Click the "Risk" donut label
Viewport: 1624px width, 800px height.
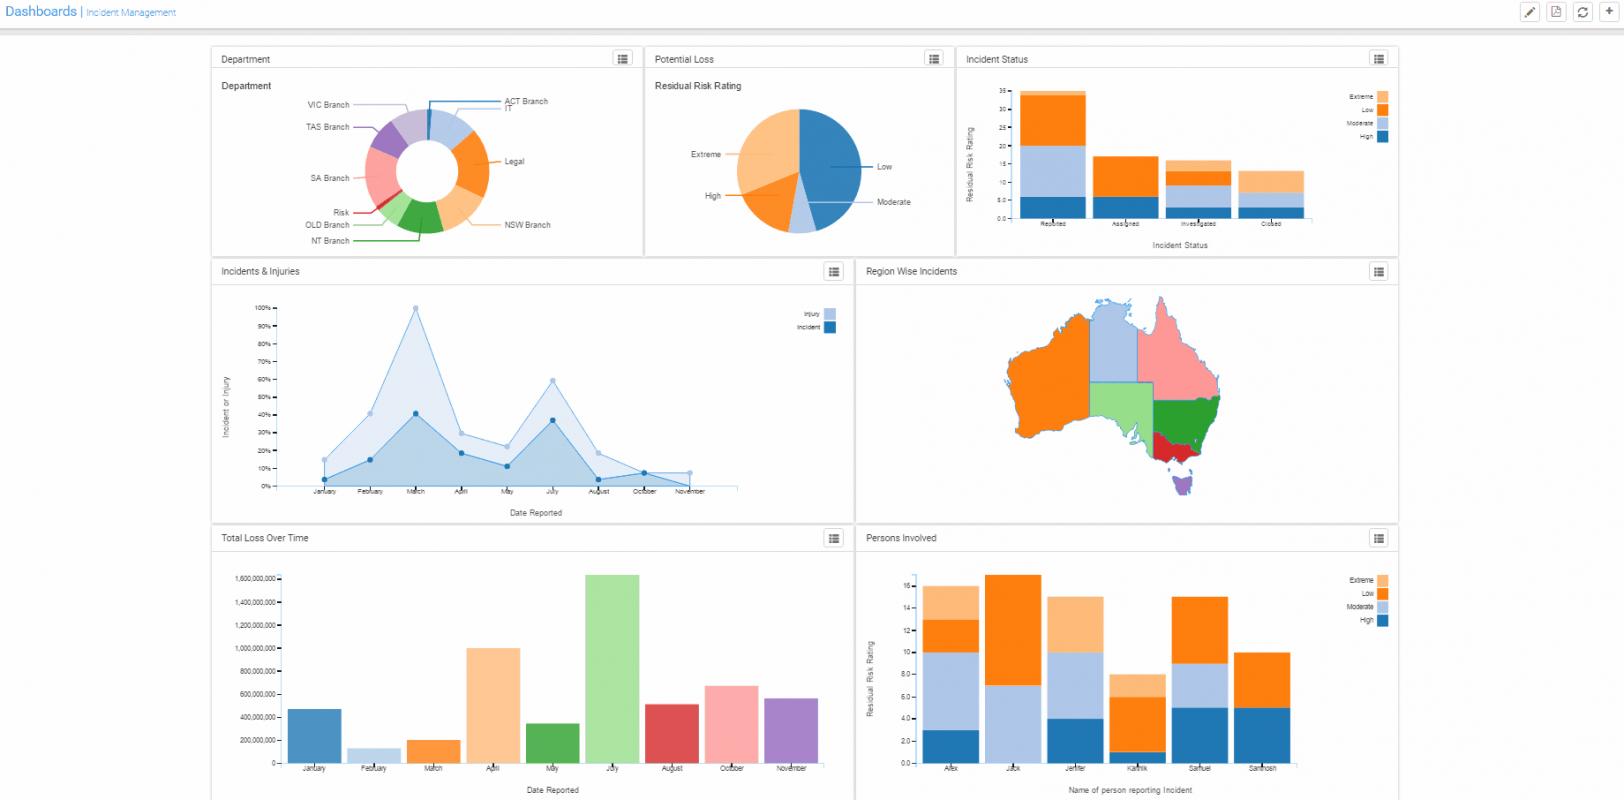click(x=341, y=212)
